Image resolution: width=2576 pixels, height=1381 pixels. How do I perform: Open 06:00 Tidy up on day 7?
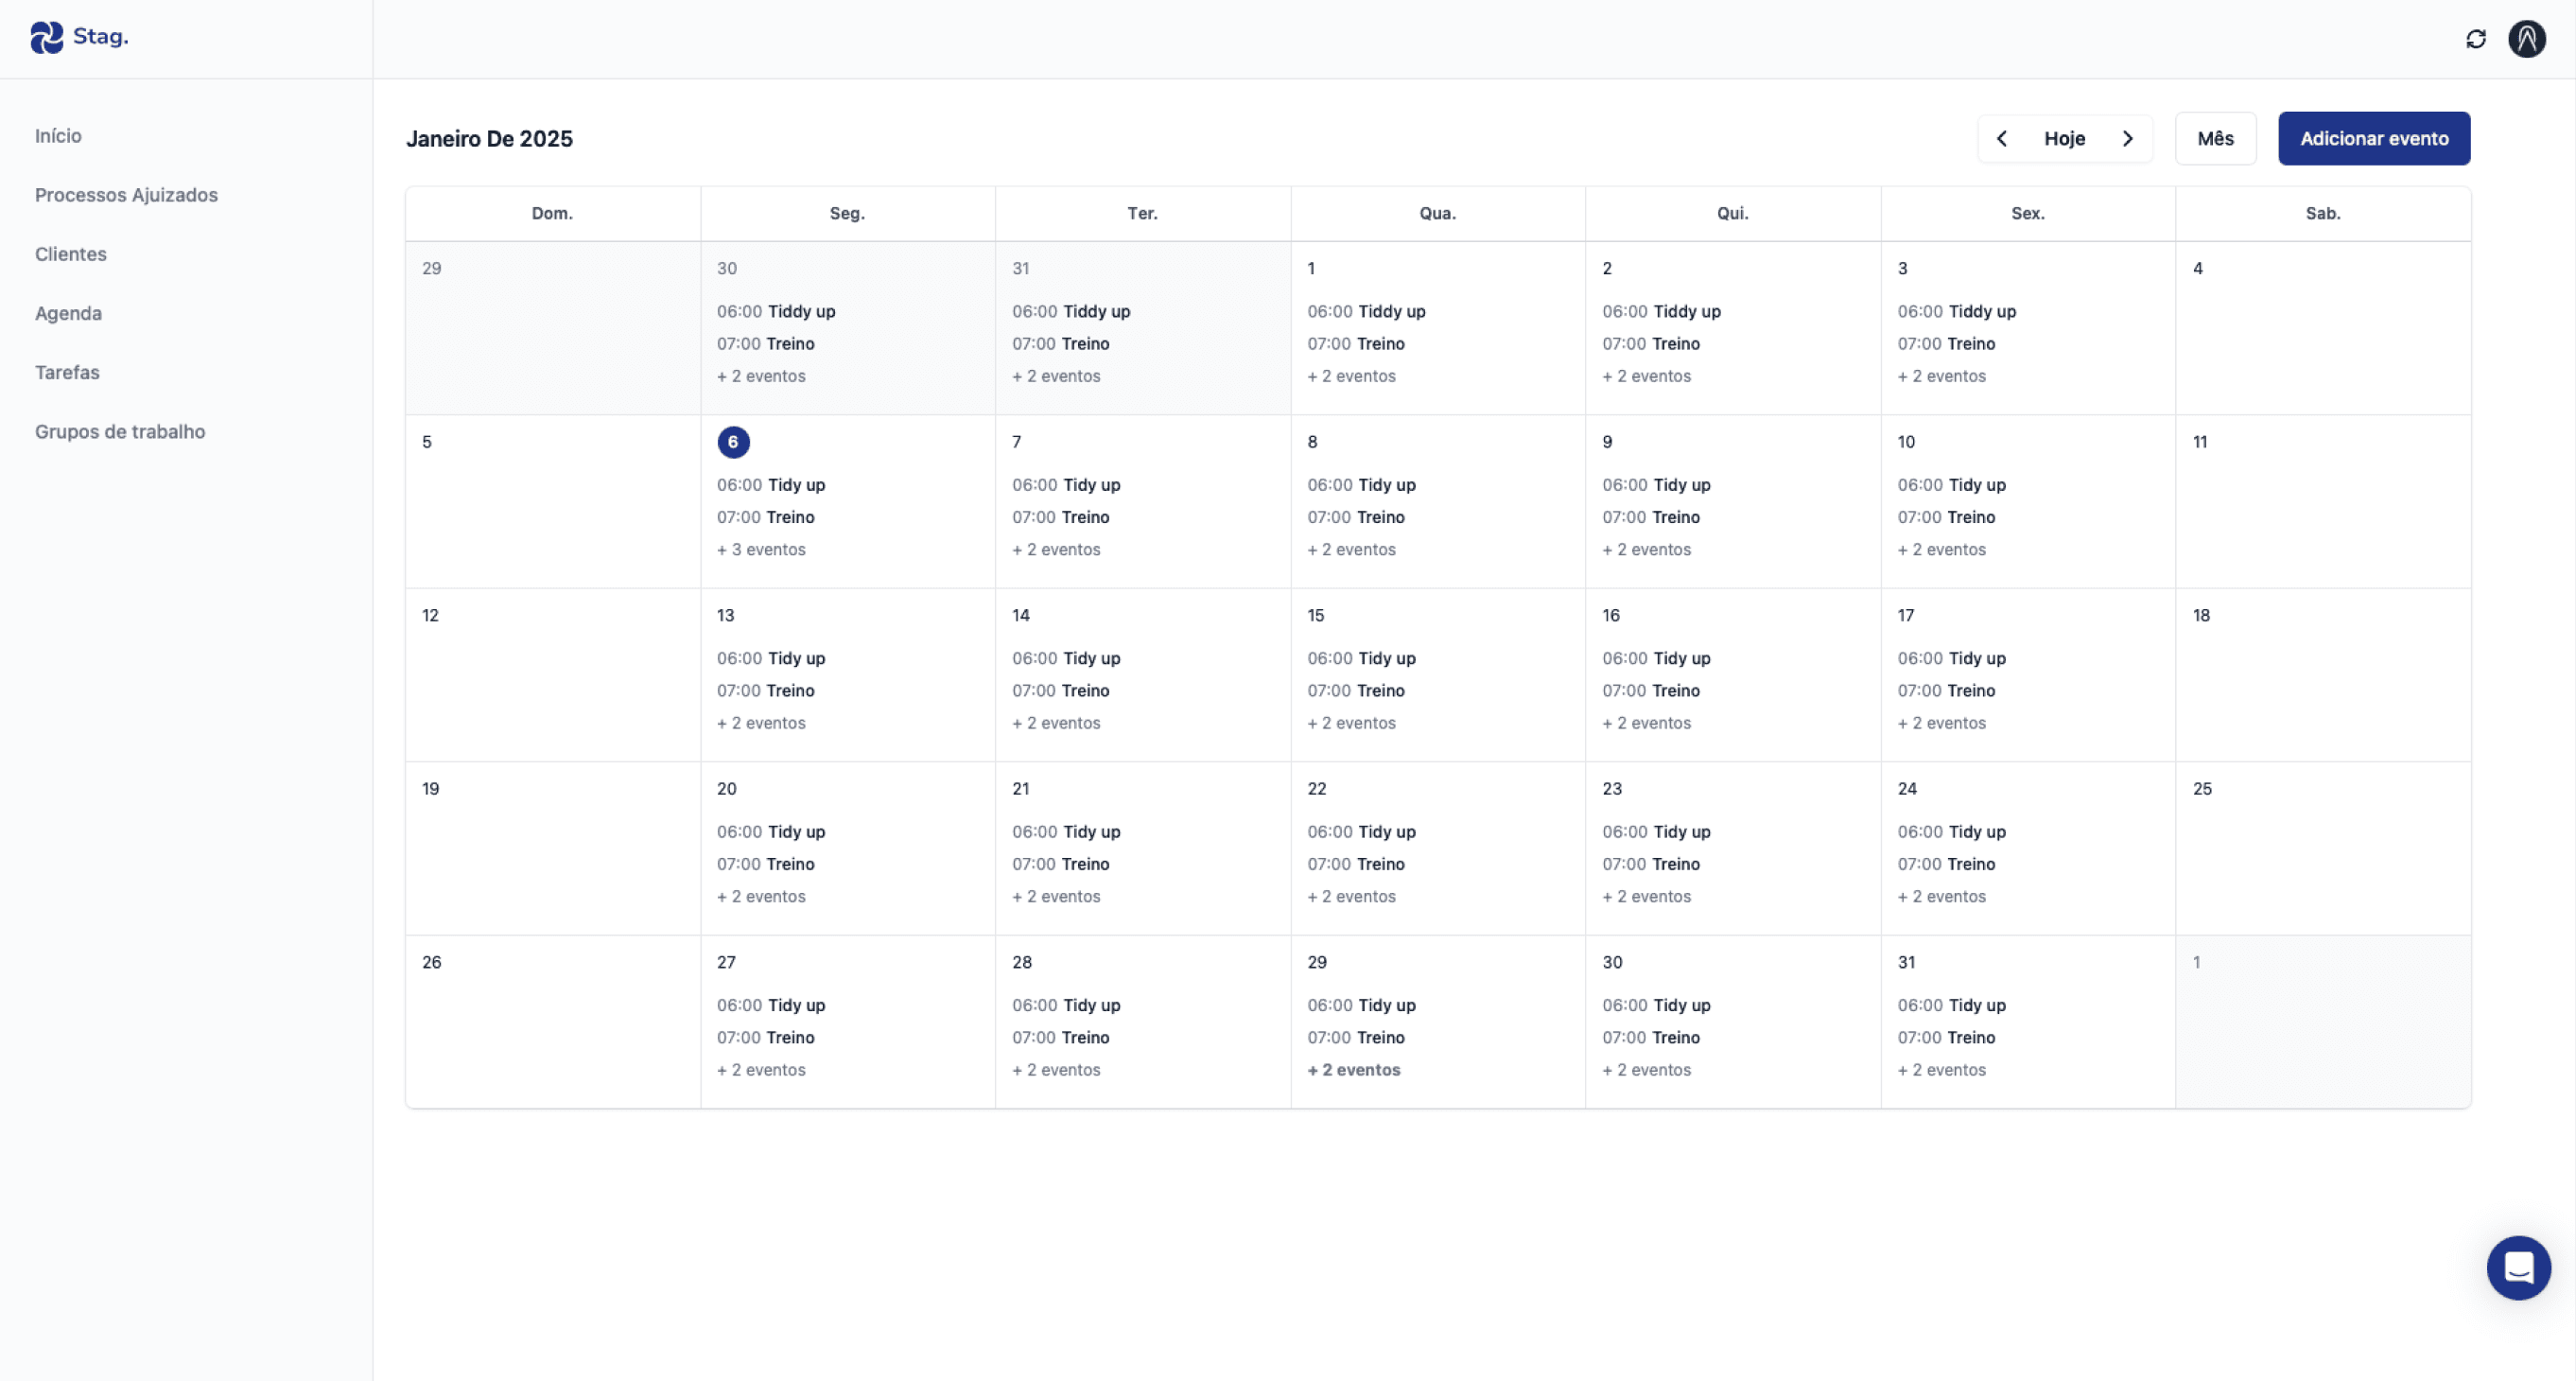point(1066,485)
